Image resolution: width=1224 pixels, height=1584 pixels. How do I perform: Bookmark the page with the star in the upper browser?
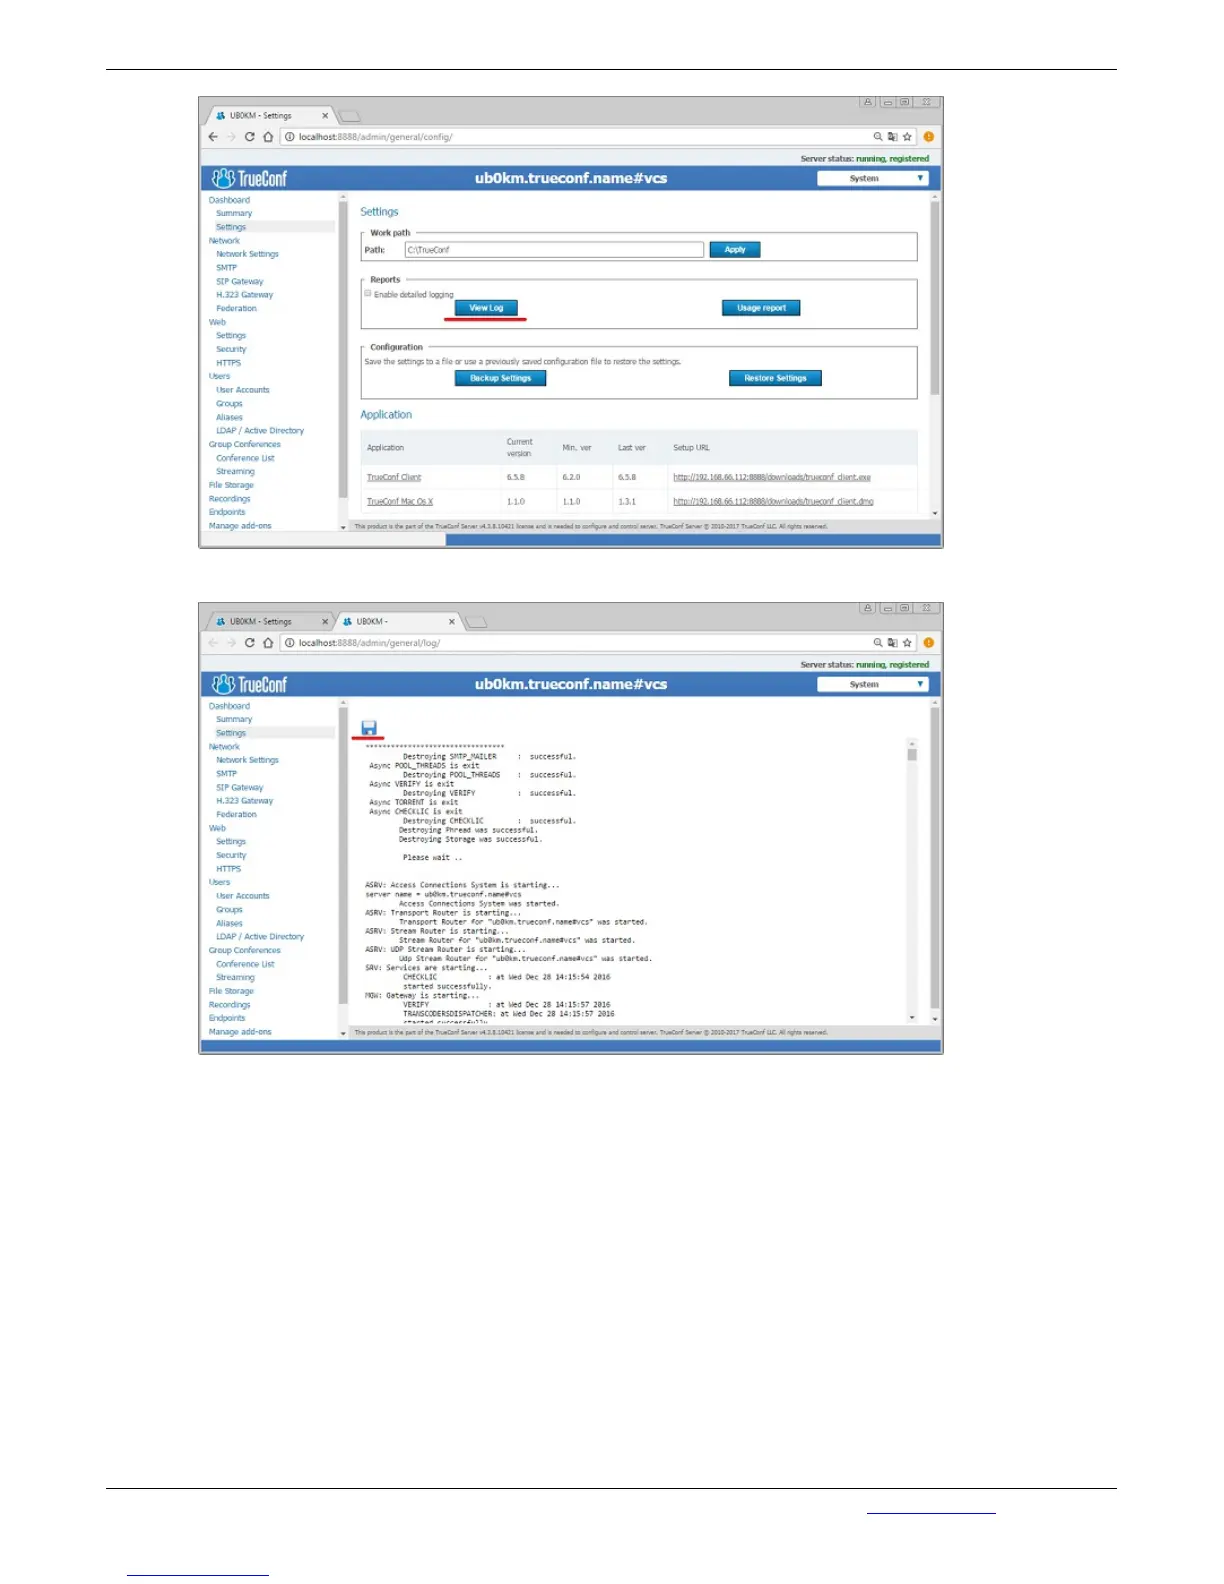907,137
